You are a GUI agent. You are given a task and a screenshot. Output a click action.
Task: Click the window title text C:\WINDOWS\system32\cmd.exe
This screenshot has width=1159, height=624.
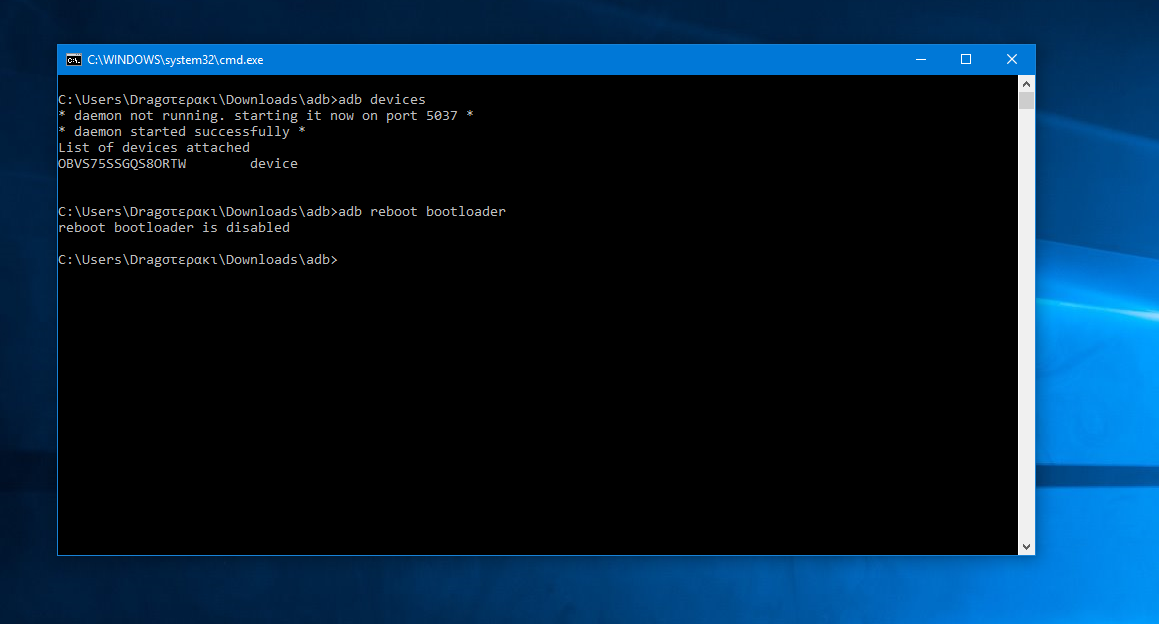(x=175, y=60)
